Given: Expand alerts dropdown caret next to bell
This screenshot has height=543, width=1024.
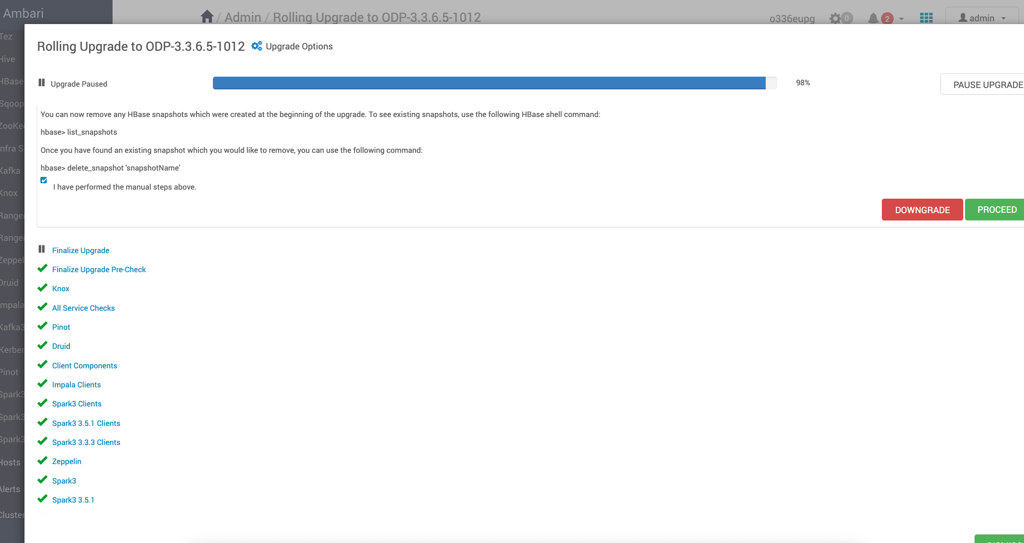Looking at the screenshot, I should click(x=901, y=19).
